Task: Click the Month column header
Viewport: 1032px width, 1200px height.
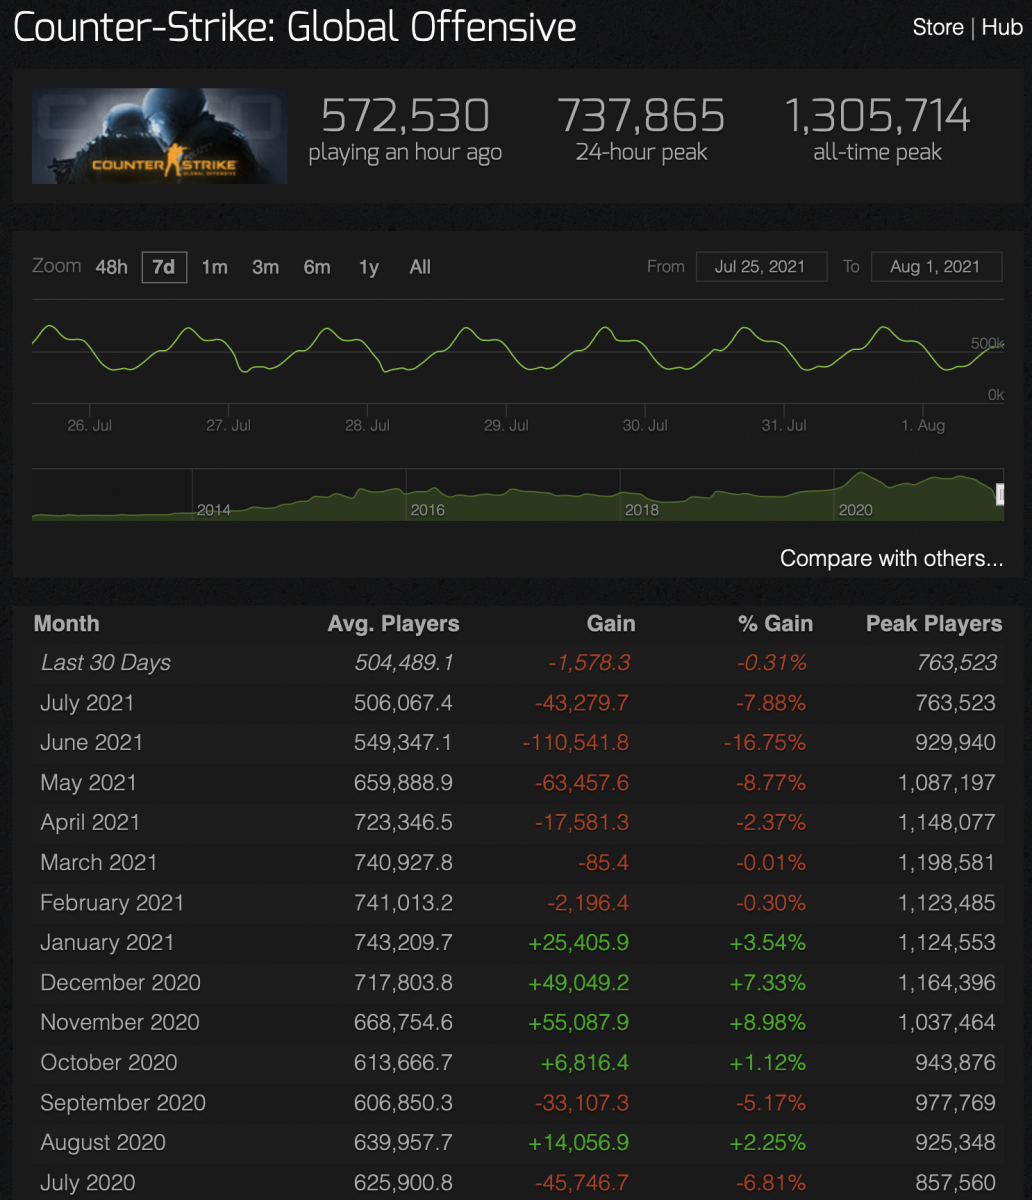Action: click(x=67, y=624)
